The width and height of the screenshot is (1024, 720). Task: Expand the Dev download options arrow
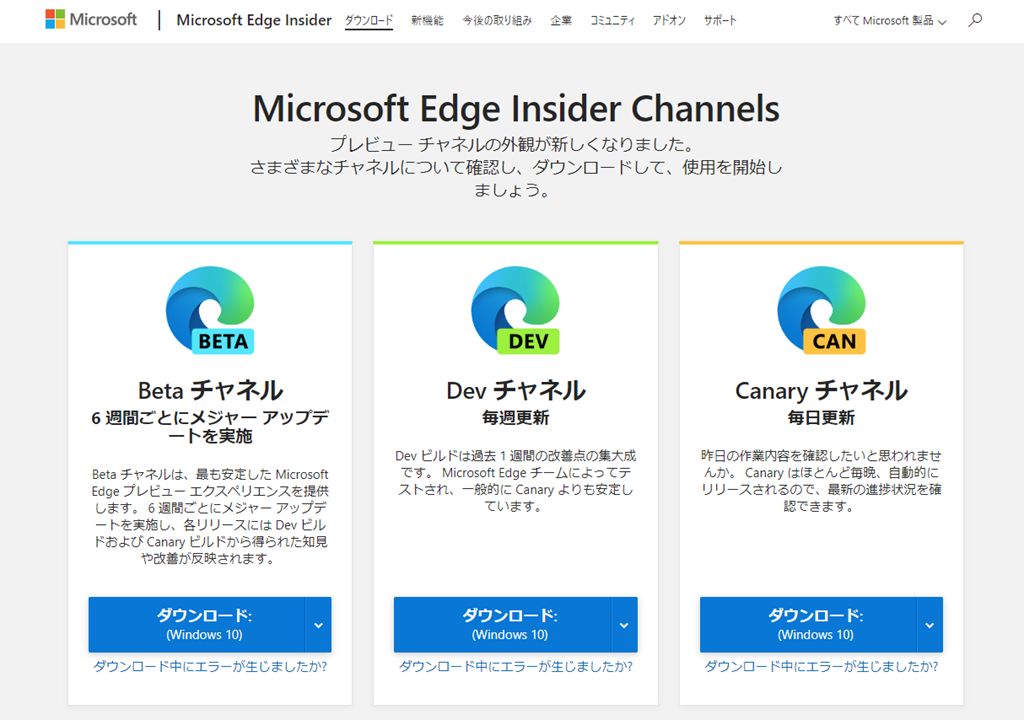[x=624, y=625]
